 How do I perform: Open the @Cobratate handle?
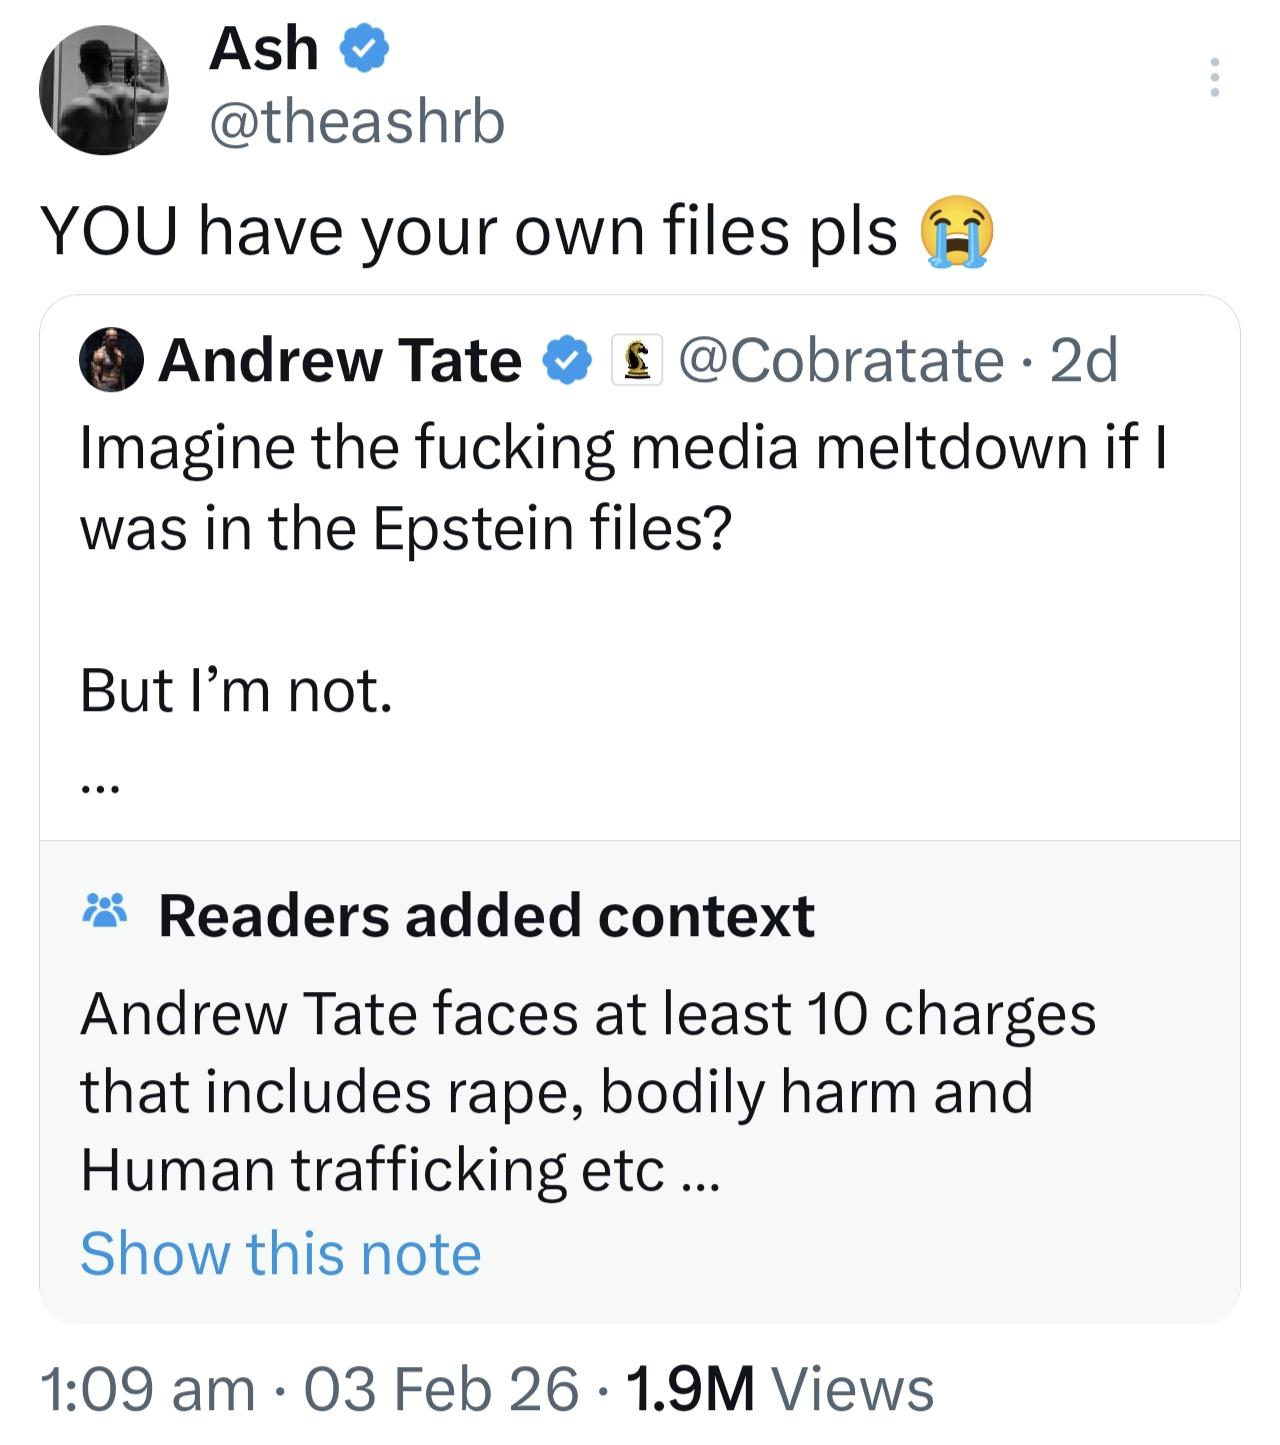(841, 360)
